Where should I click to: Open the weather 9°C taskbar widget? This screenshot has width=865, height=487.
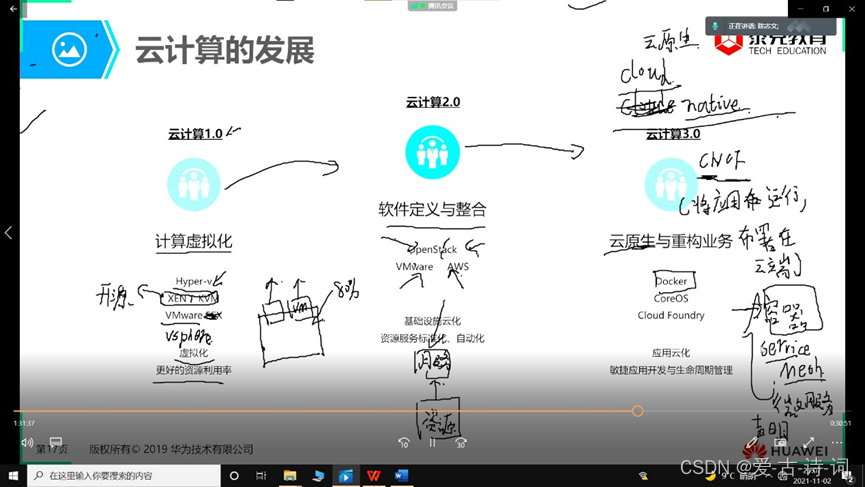click(731, 475)
